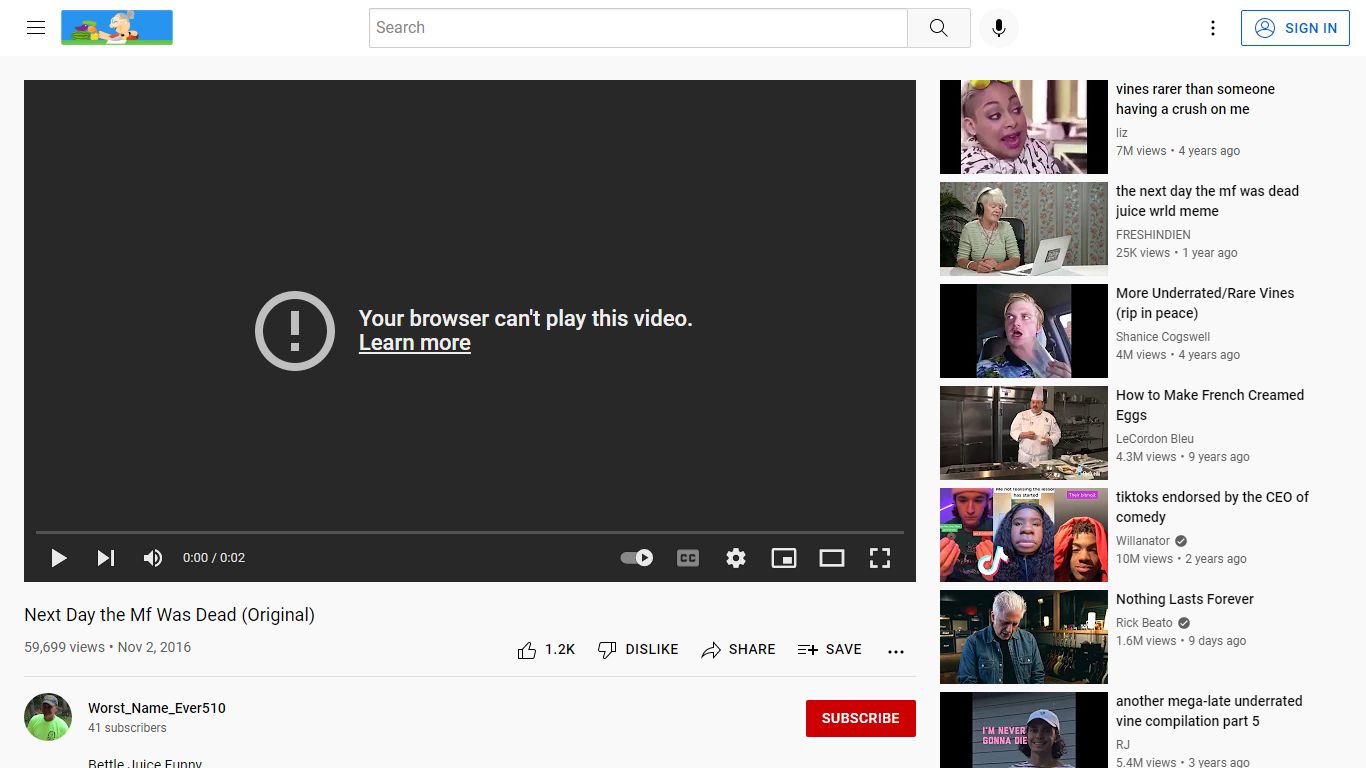Click channel name Willanator

pos(1143,541)
